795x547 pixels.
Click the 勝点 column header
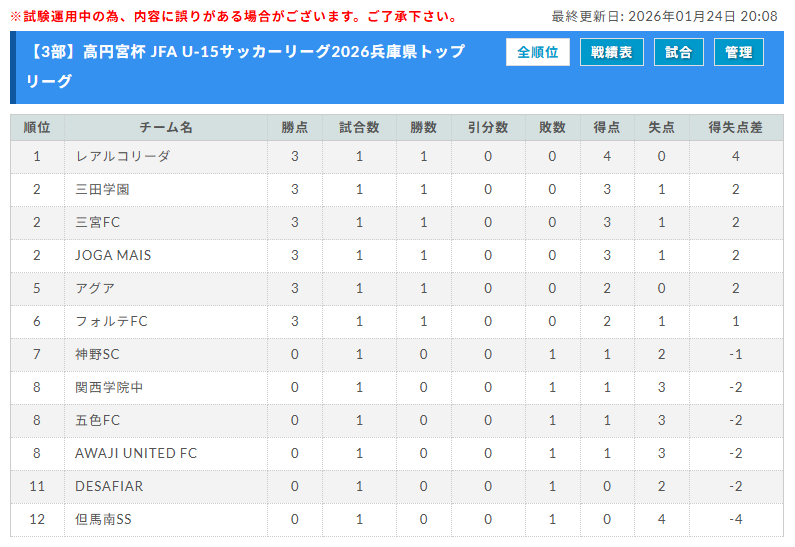(295, 128)
